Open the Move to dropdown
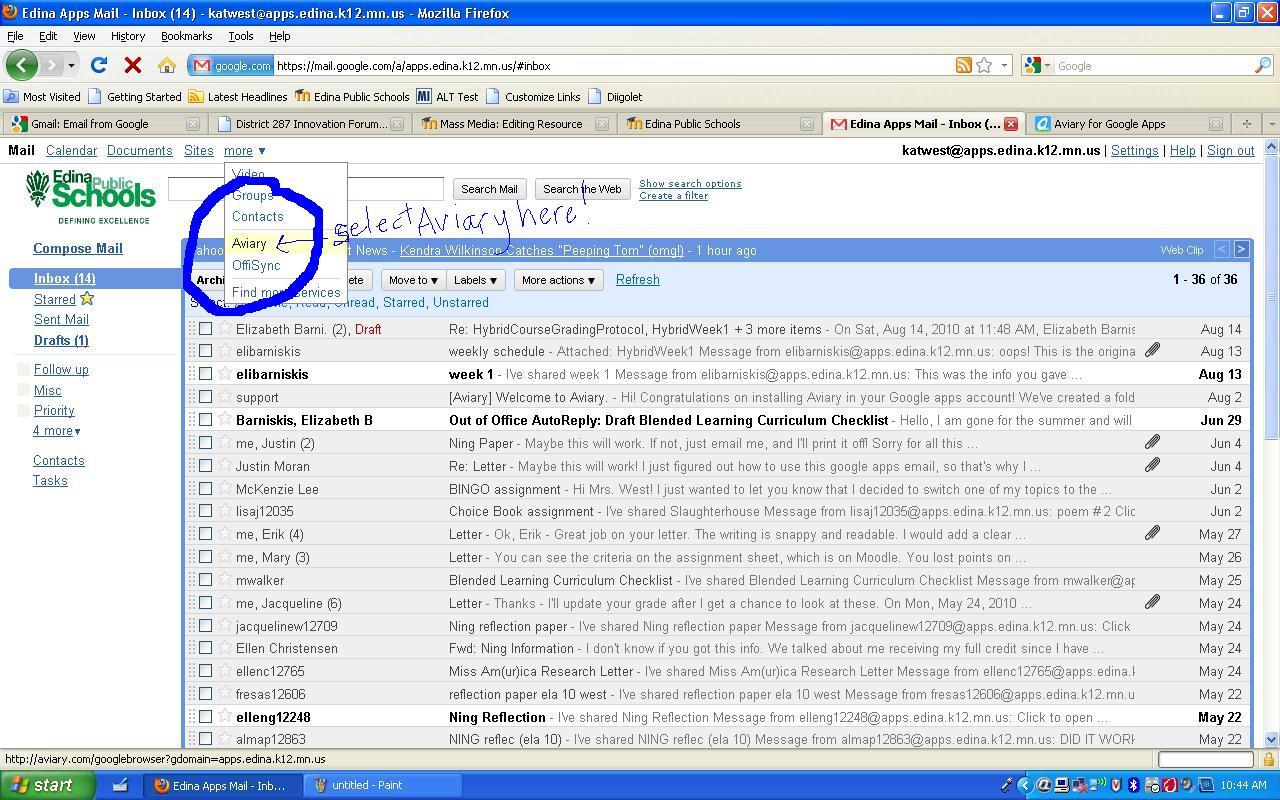The width and height of the screenshot is (1280, 800). (x=413, y=280)
